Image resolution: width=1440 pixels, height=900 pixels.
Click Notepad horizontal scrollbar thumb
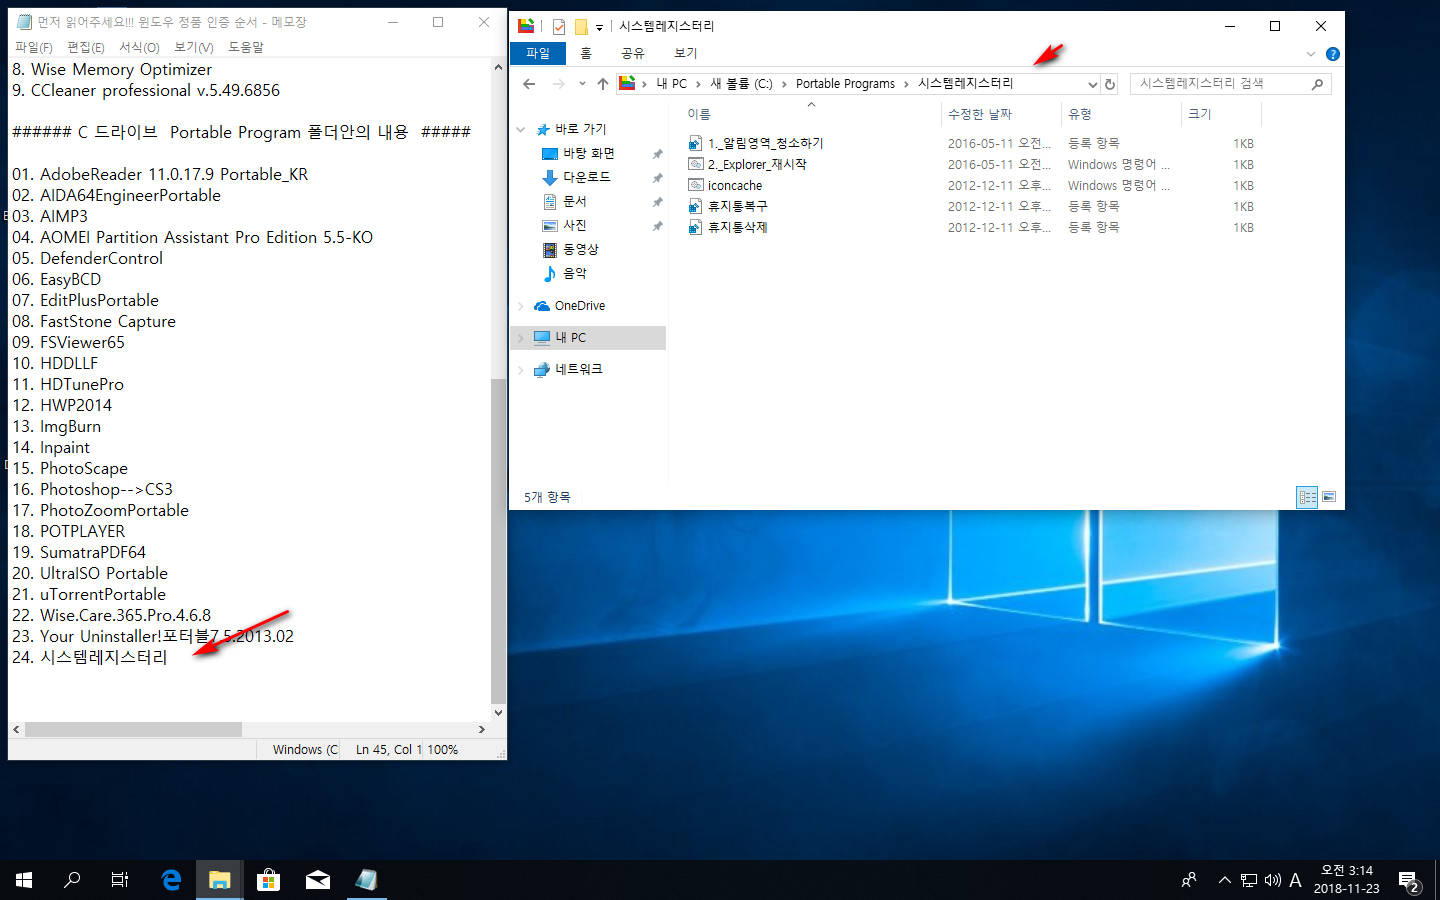pos(133,729)
